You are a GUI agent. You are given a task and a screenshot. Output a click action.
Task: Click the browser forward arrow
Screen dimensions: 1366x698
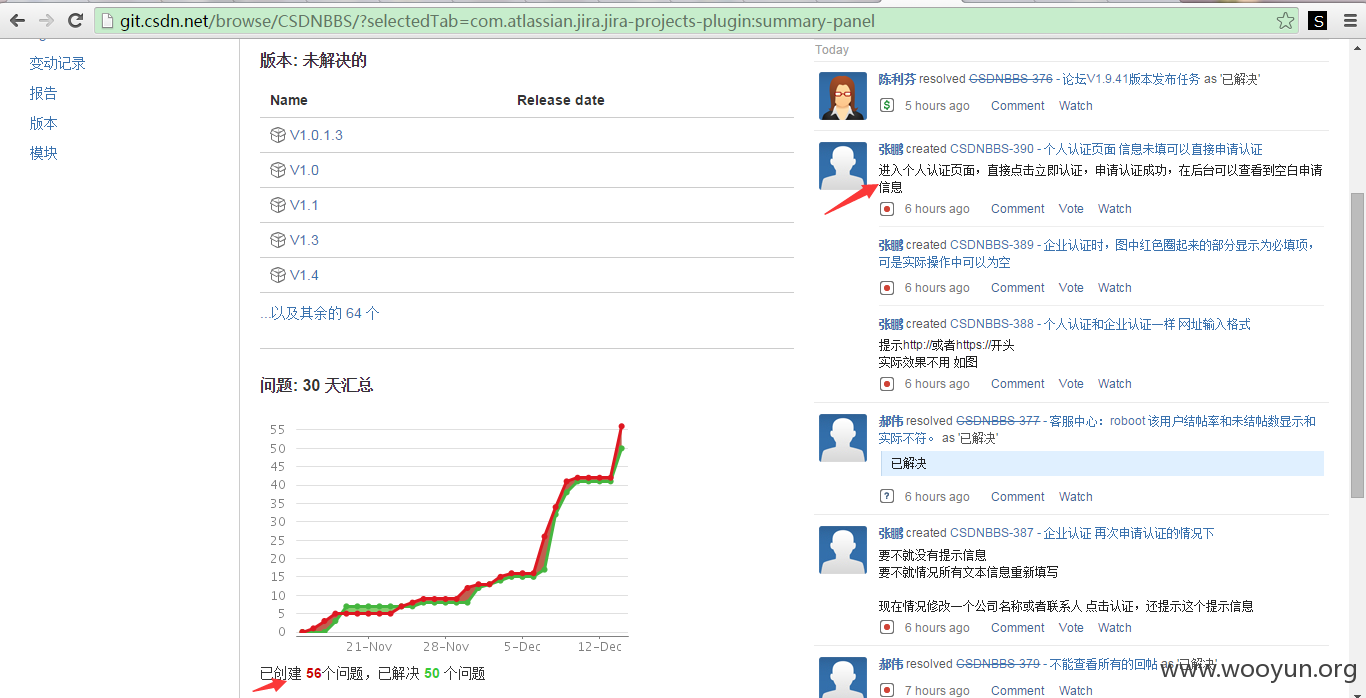(46, 20)
